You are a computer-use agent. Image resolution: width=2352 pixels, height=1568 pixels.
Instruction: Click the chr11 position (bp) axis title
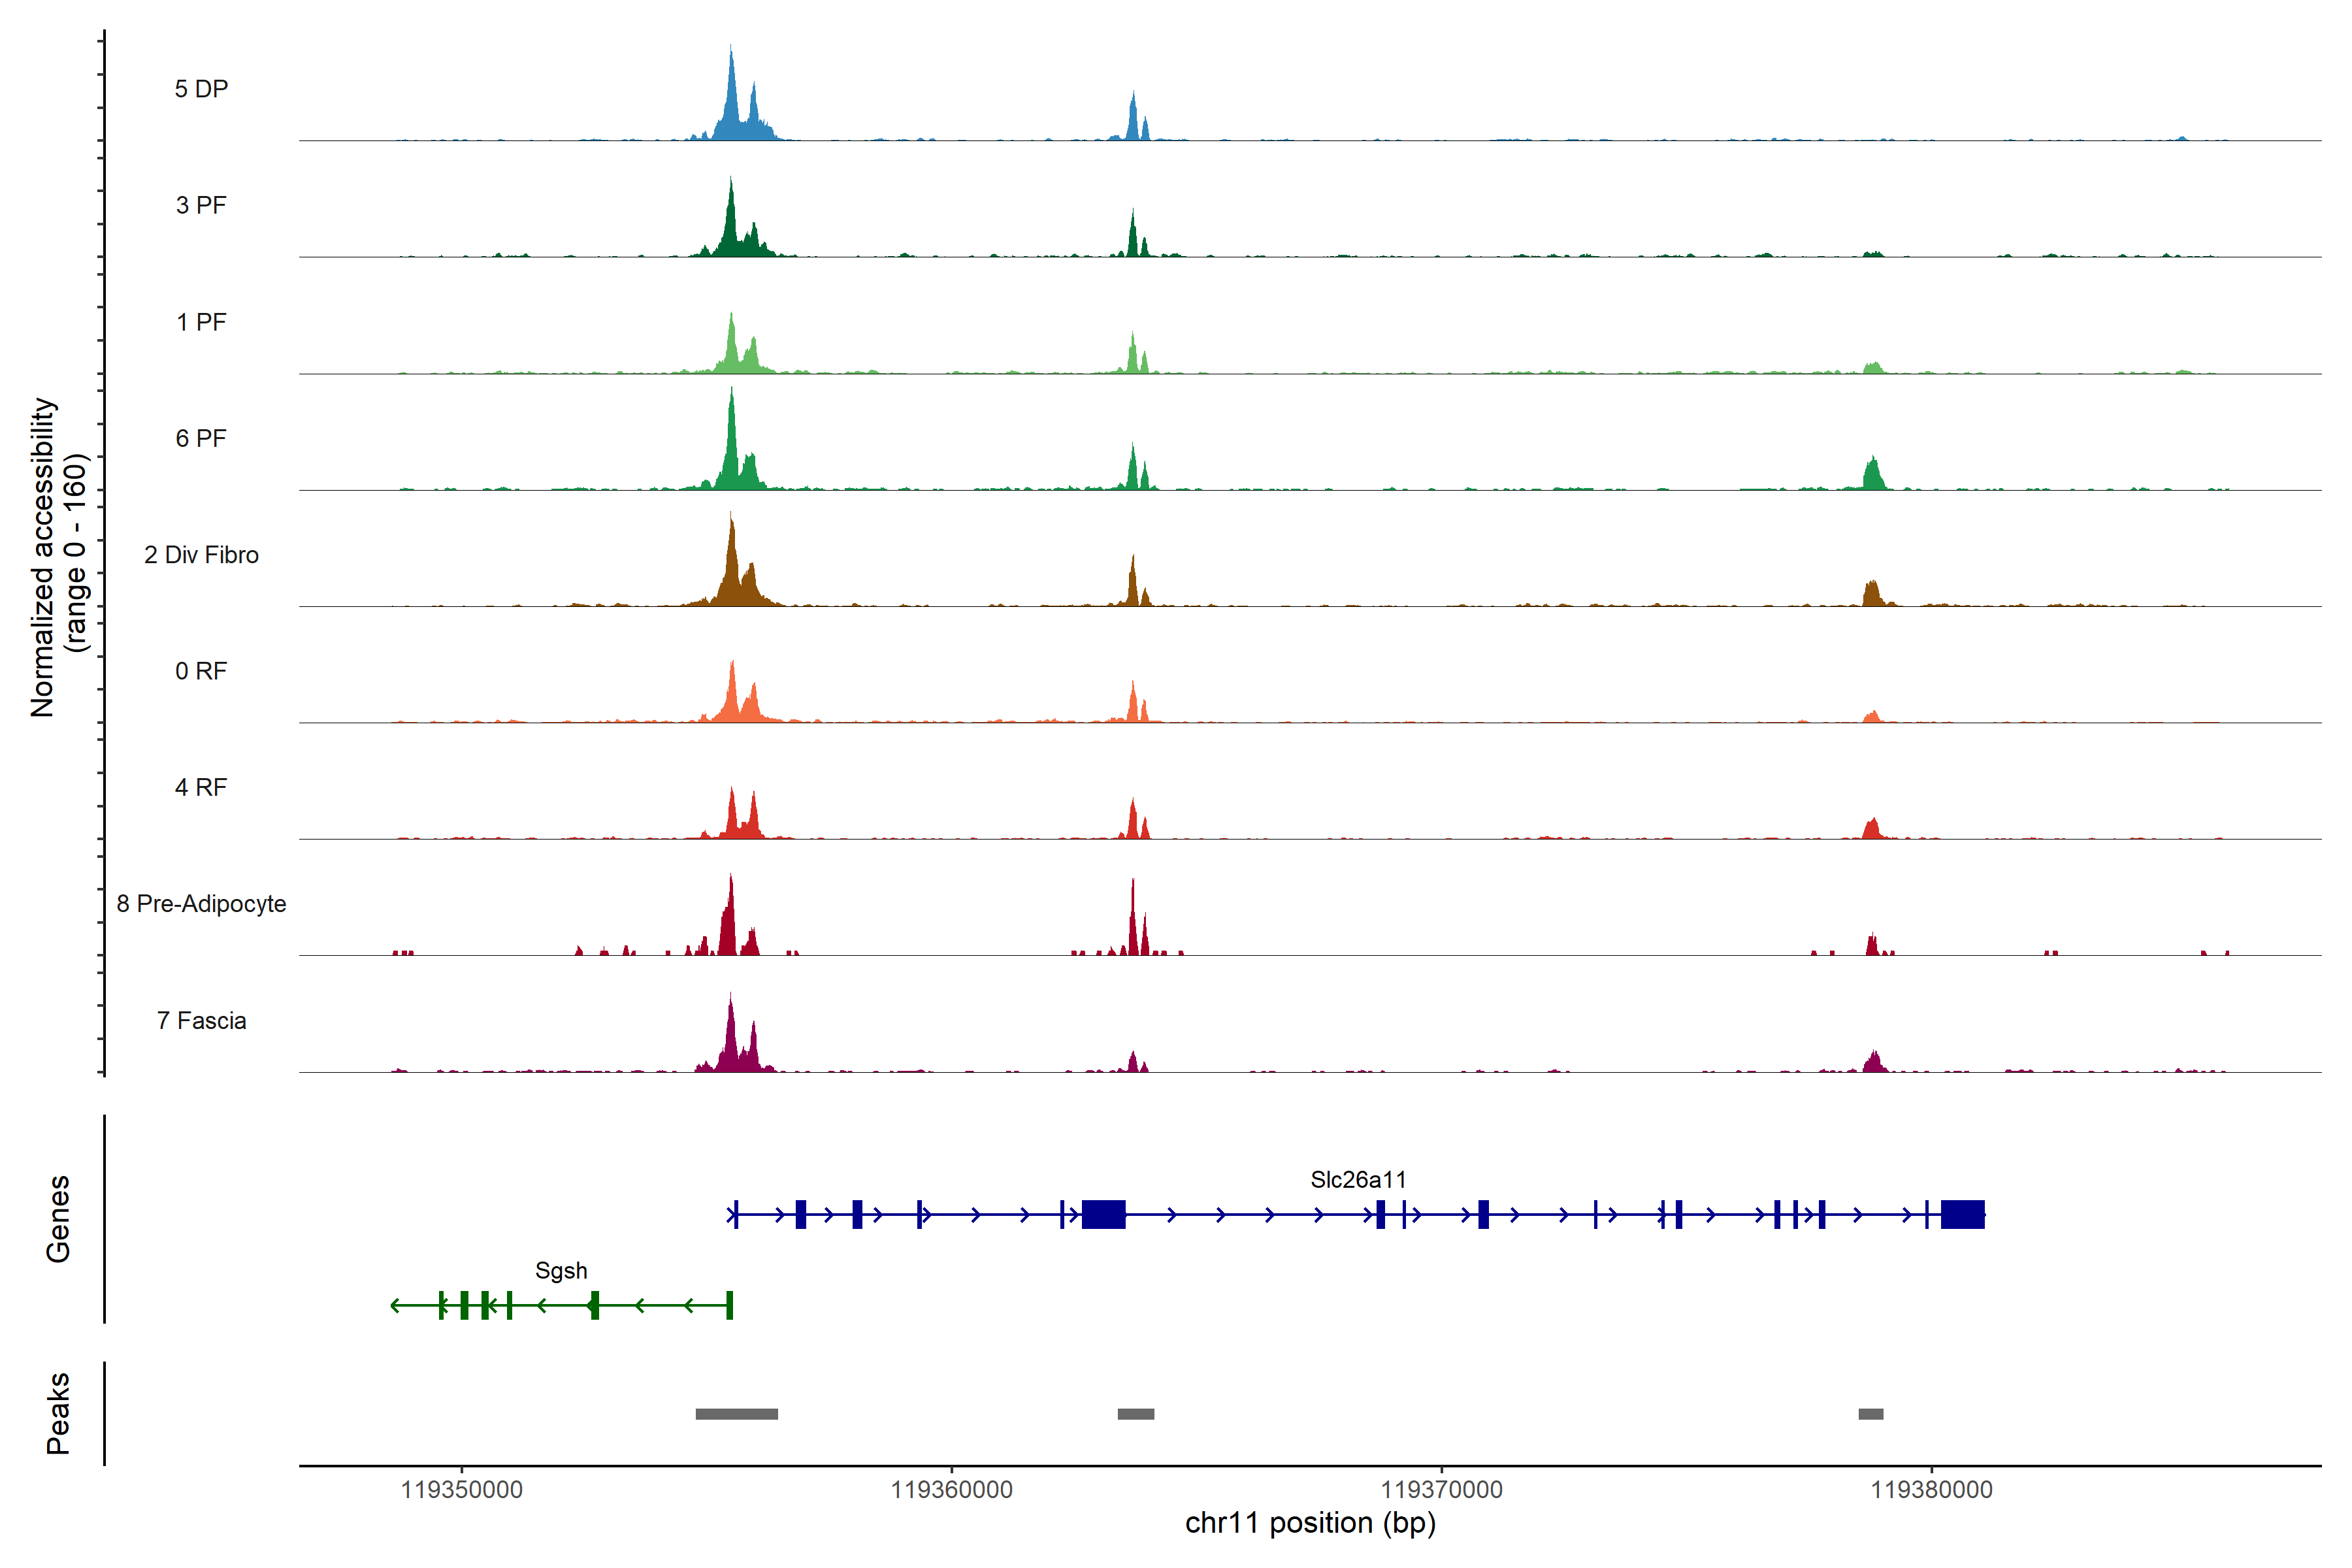[x=1310, y=1523]
